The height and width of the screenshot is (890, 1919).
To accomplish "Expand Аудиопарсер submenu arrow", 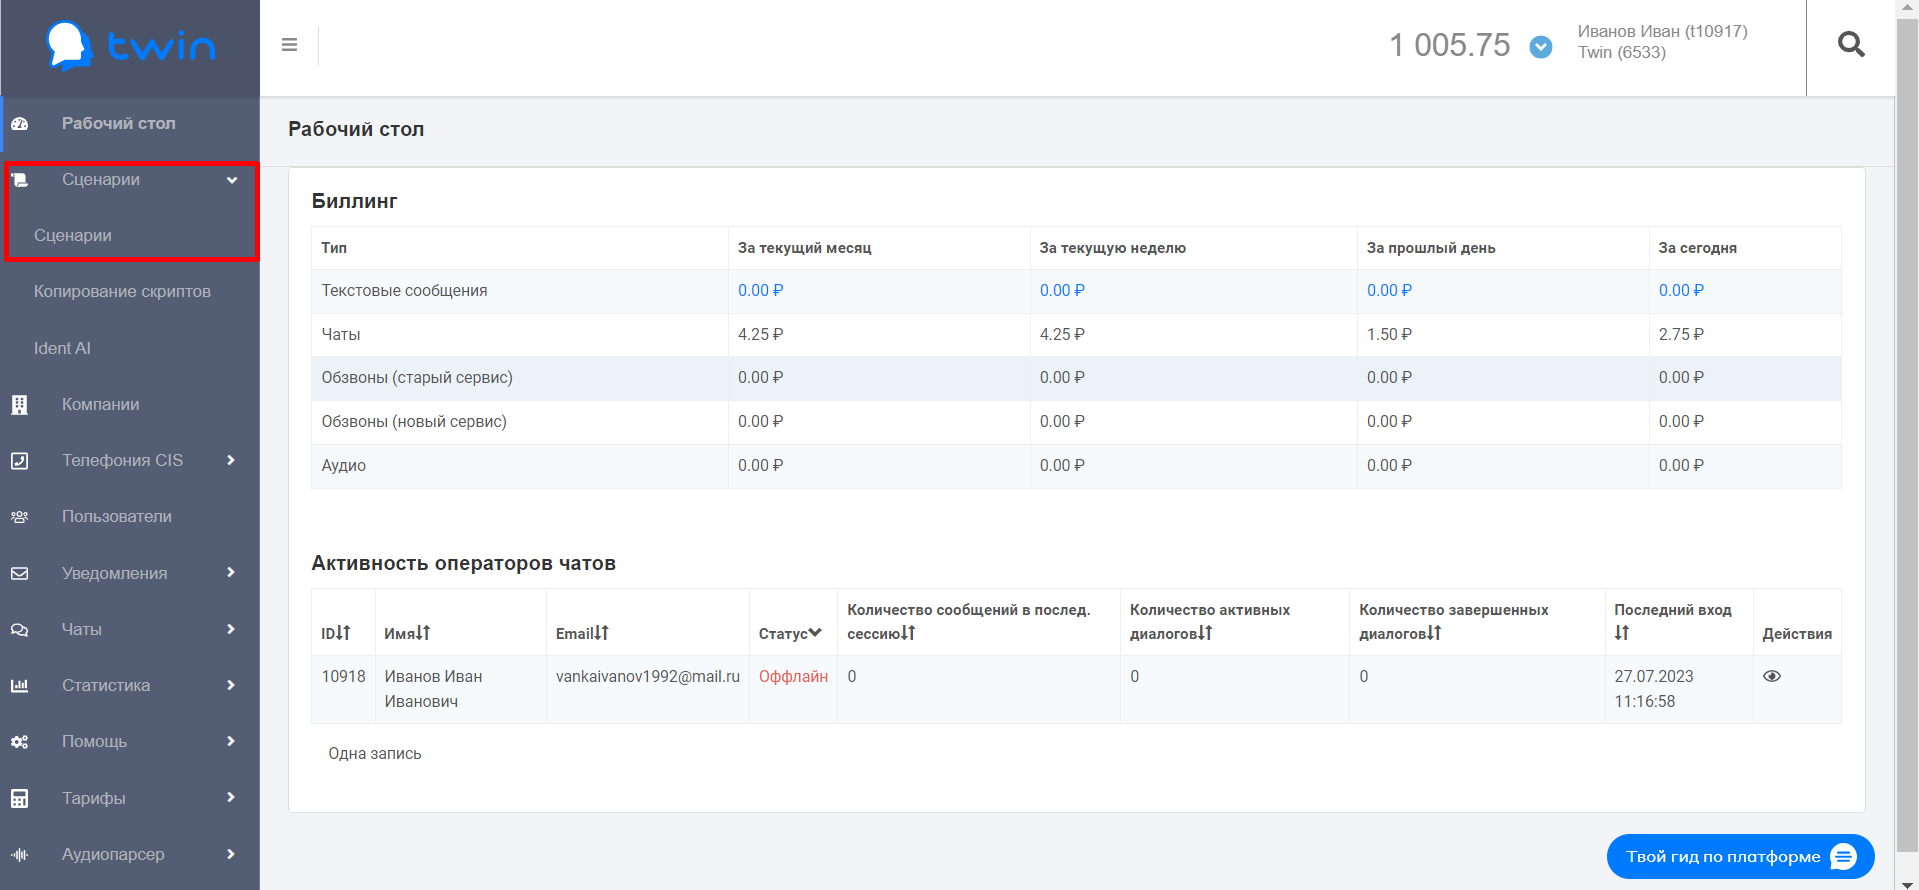I will pyautogui.click(x=231, y=854).
